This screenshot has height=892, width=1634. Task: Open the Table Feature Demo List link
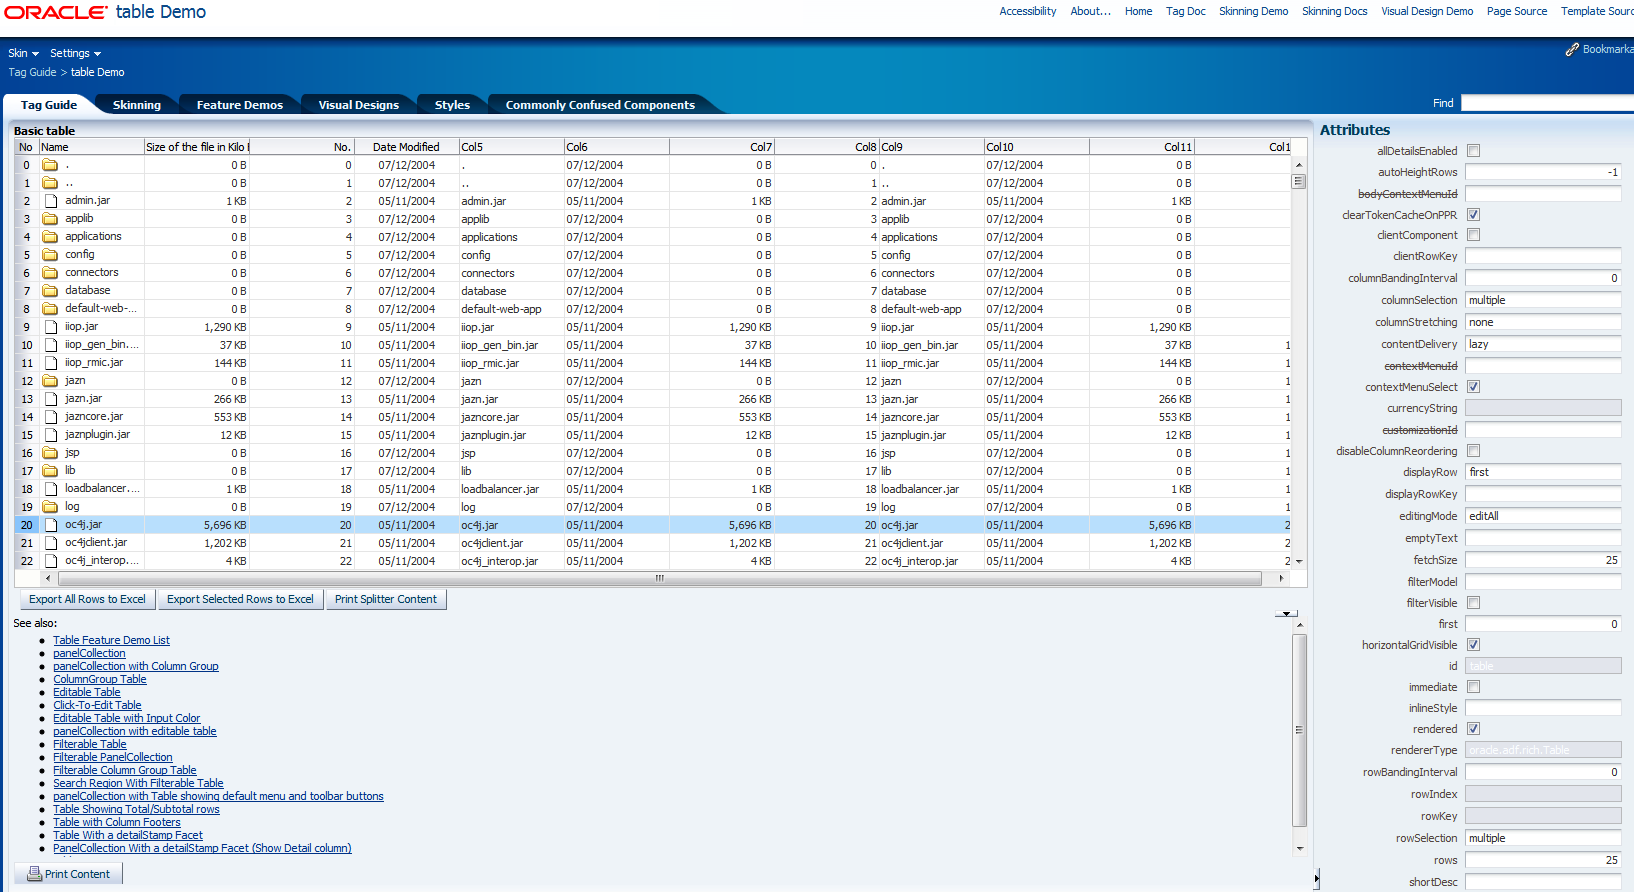(111, 640)
